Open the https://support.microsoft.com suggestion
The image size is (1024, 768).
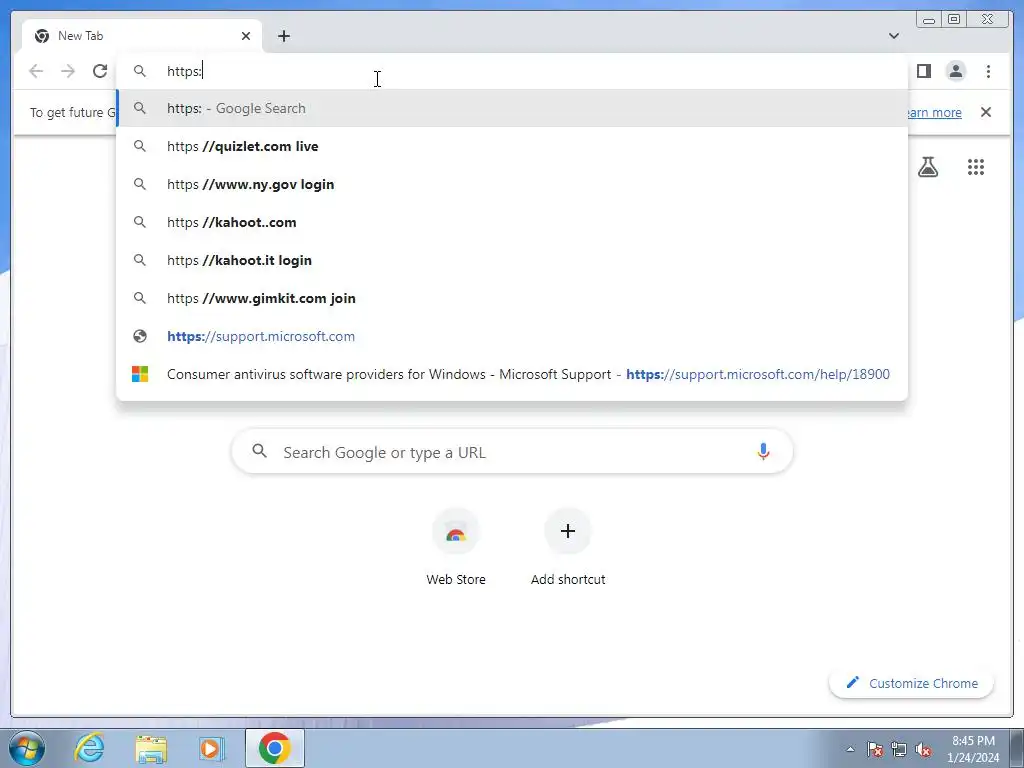click(512, 336)
